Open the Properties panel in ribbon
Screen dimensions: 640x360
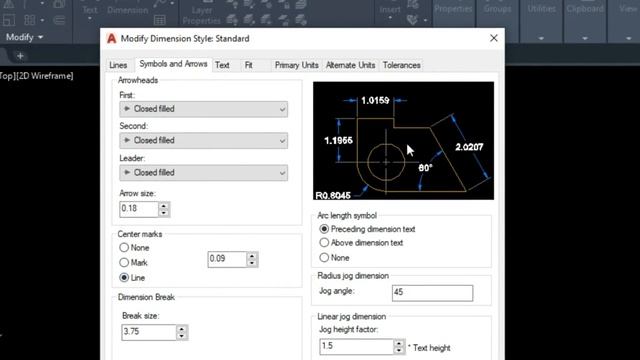pyautogui.click(x=453, y=9)
